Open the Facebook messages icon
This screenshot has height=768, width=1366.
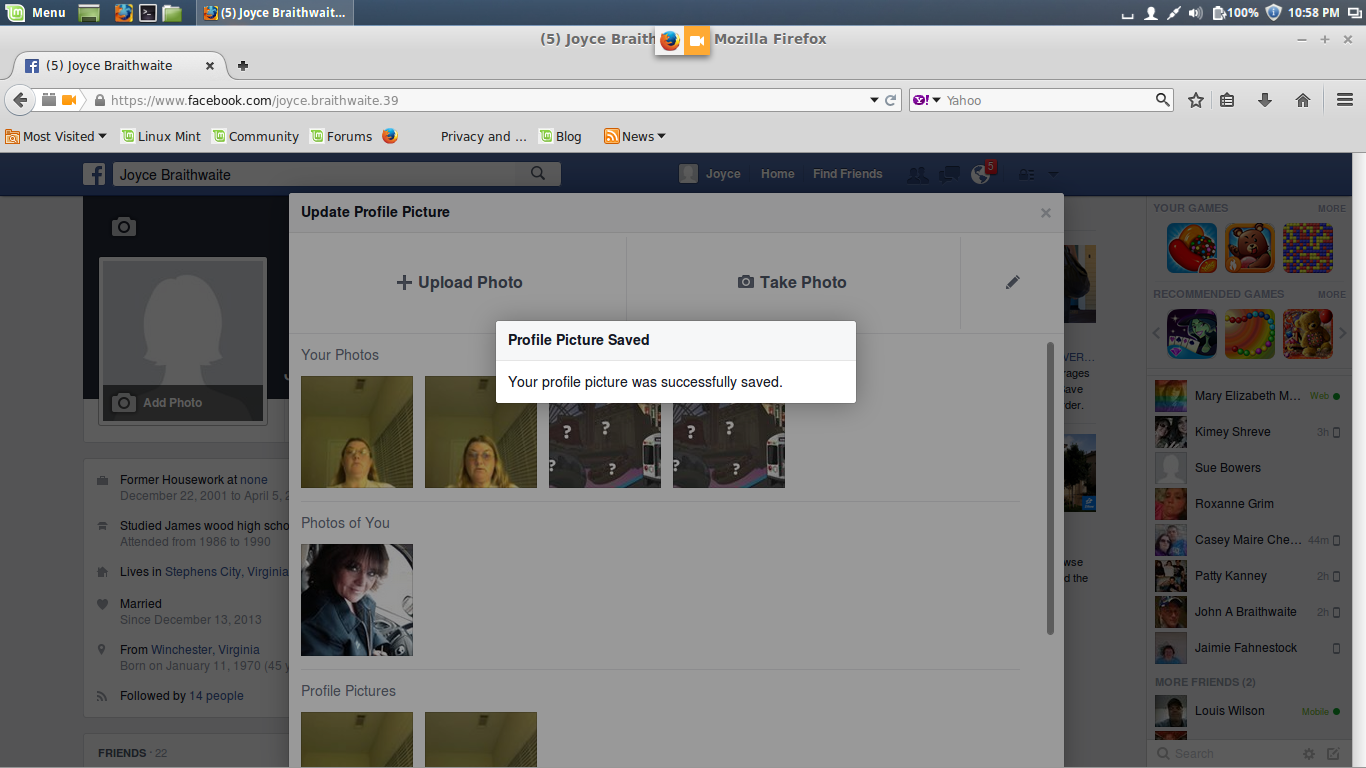point(949,174)
